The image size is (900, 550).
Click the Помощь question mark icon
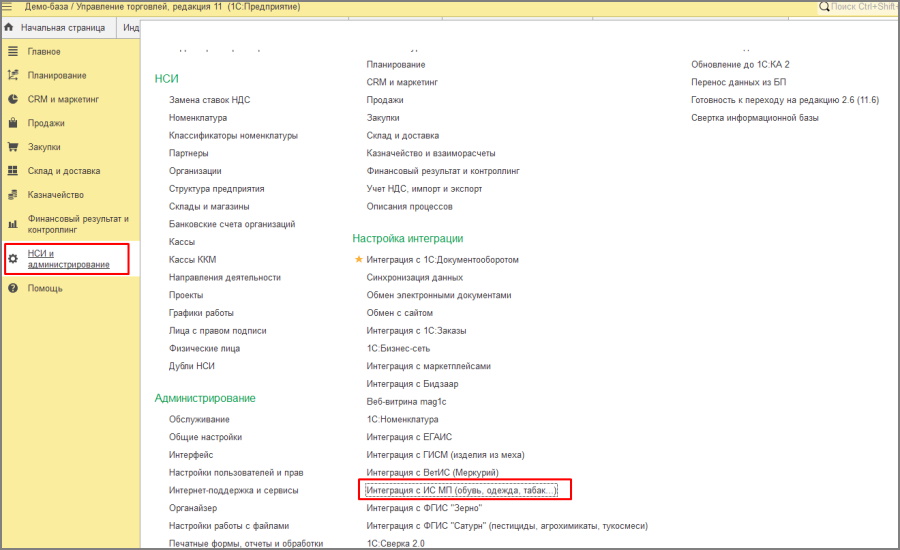(x=13, y=288)
